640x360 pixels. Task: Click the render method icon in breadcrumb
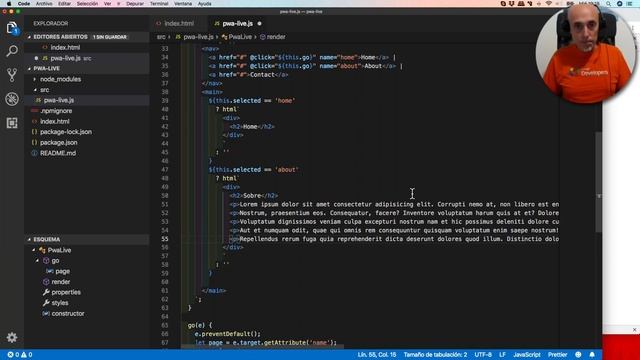262,37
